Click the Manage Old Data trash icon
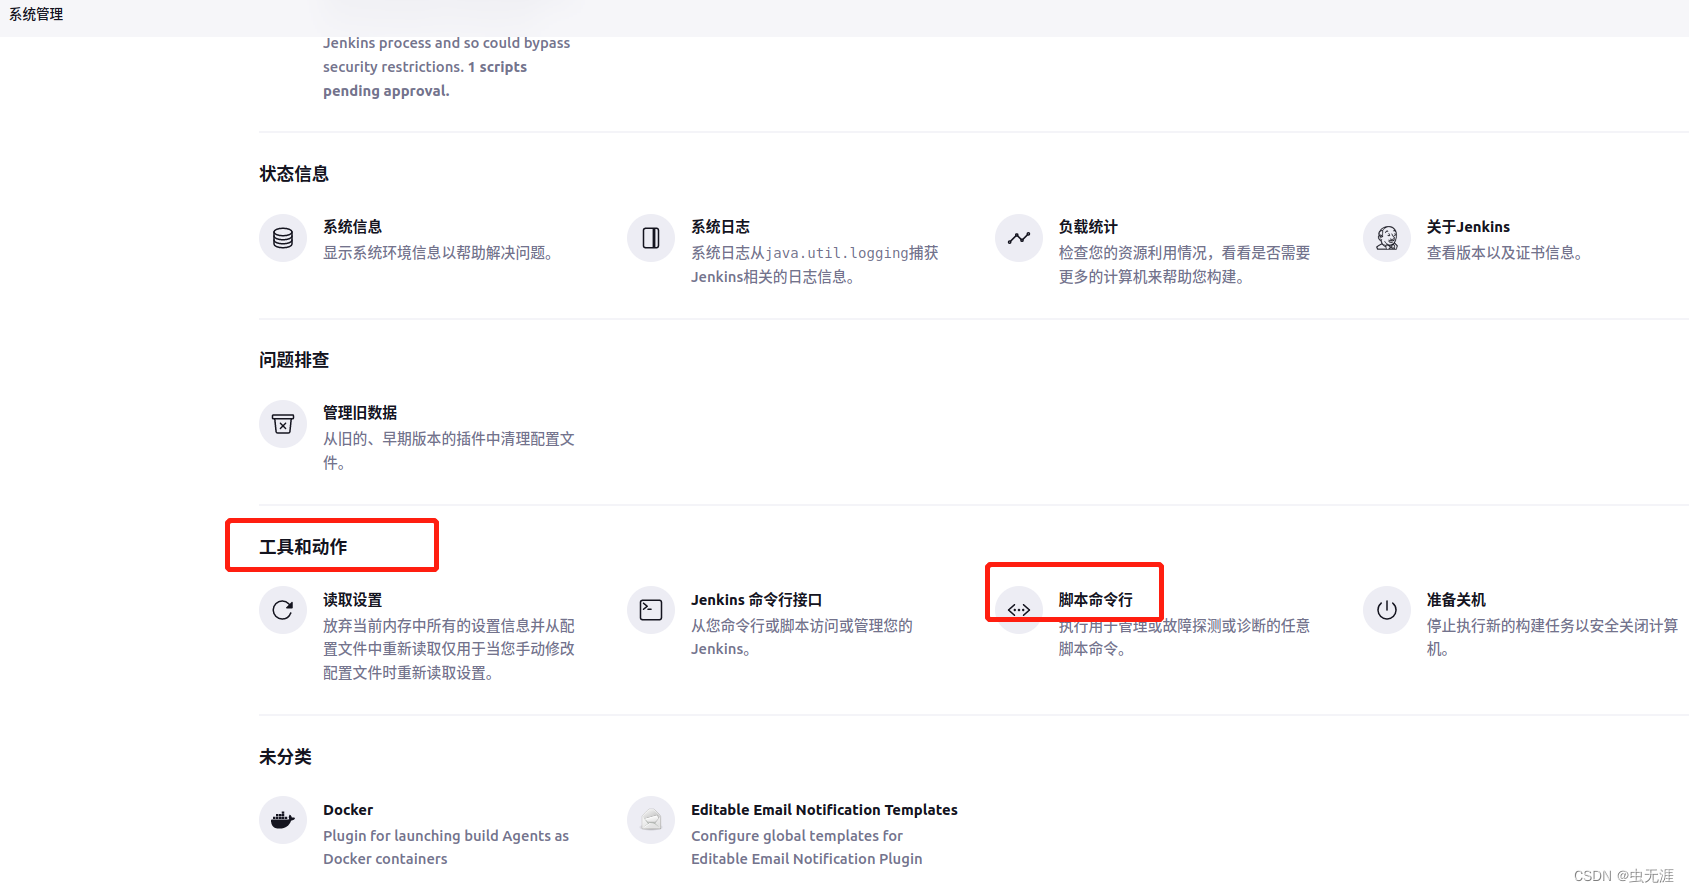This screenshot has height=893, width=1689. coord(283,424)
